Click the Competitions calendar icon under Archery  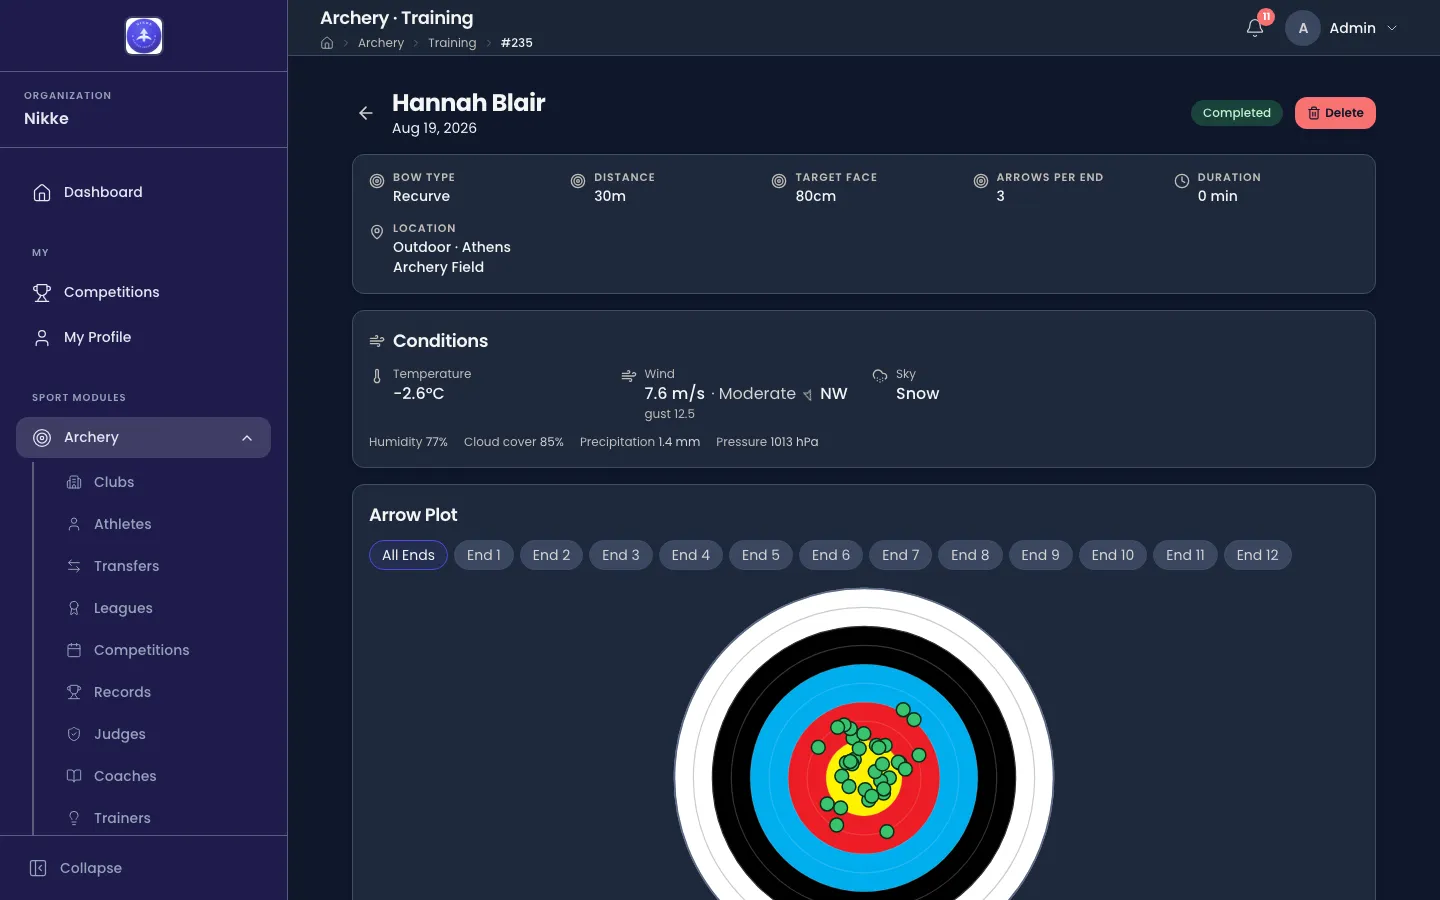coord(74,650)
